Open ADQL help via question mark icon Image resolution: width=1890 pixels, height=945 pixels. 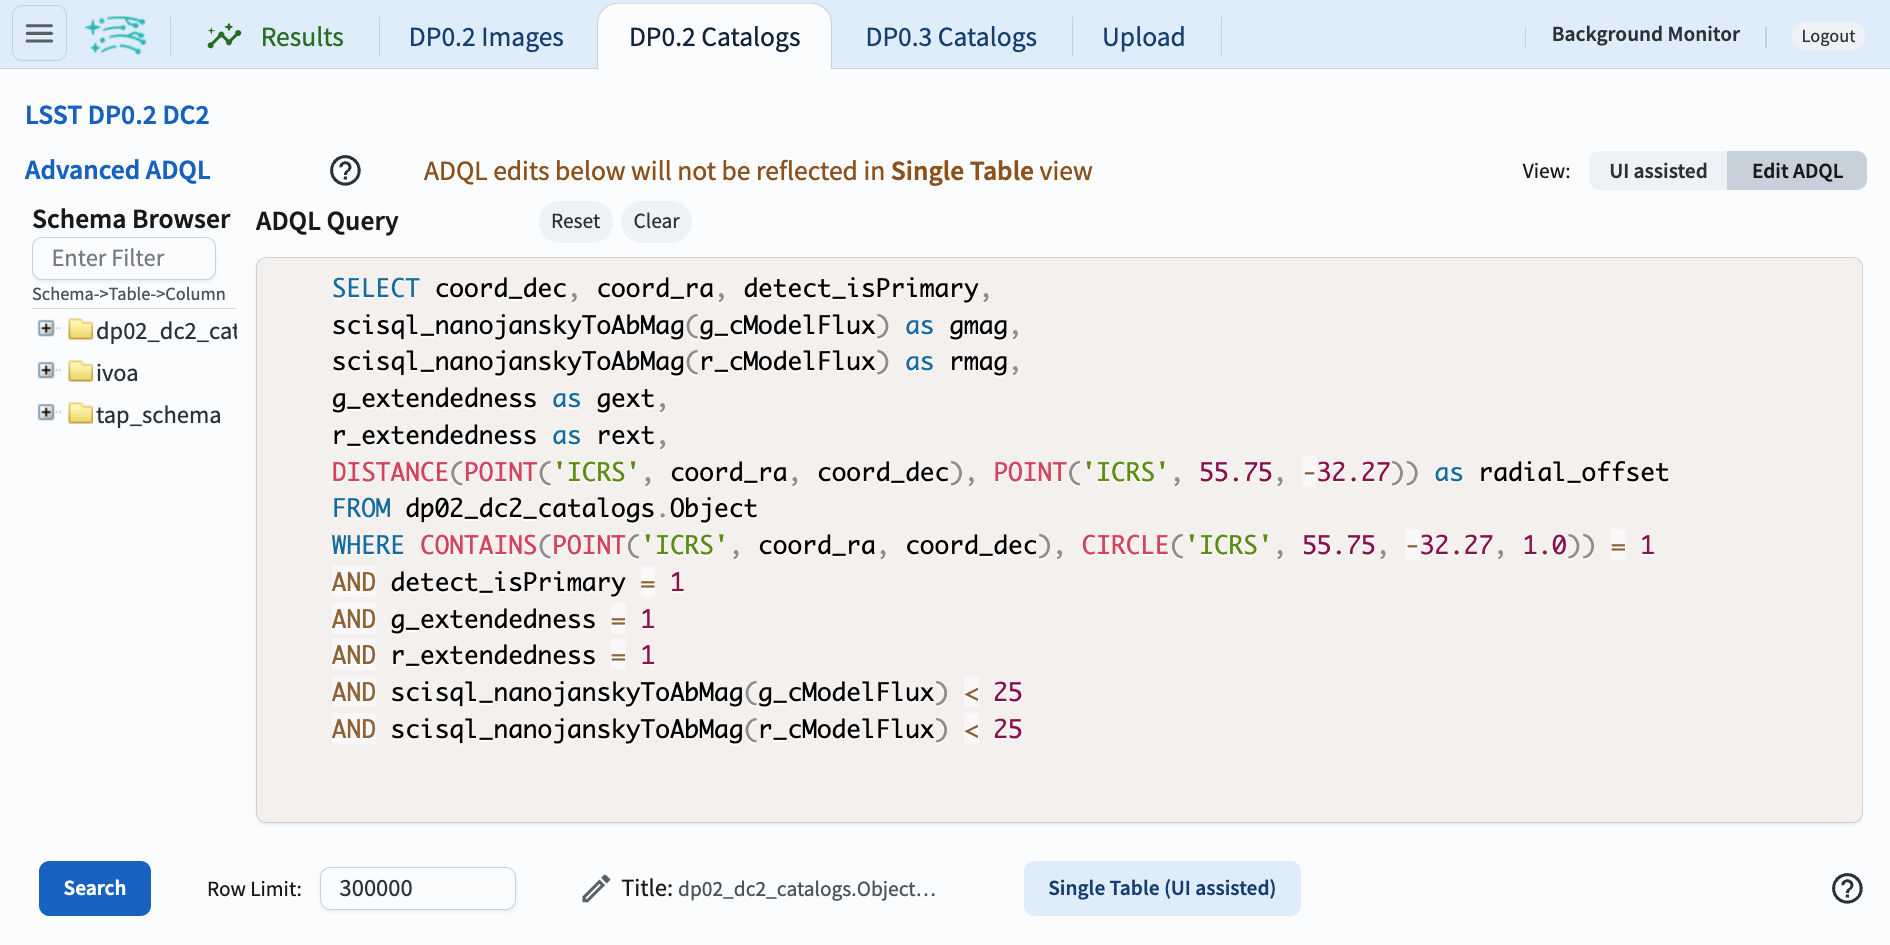tap(344, 171)
